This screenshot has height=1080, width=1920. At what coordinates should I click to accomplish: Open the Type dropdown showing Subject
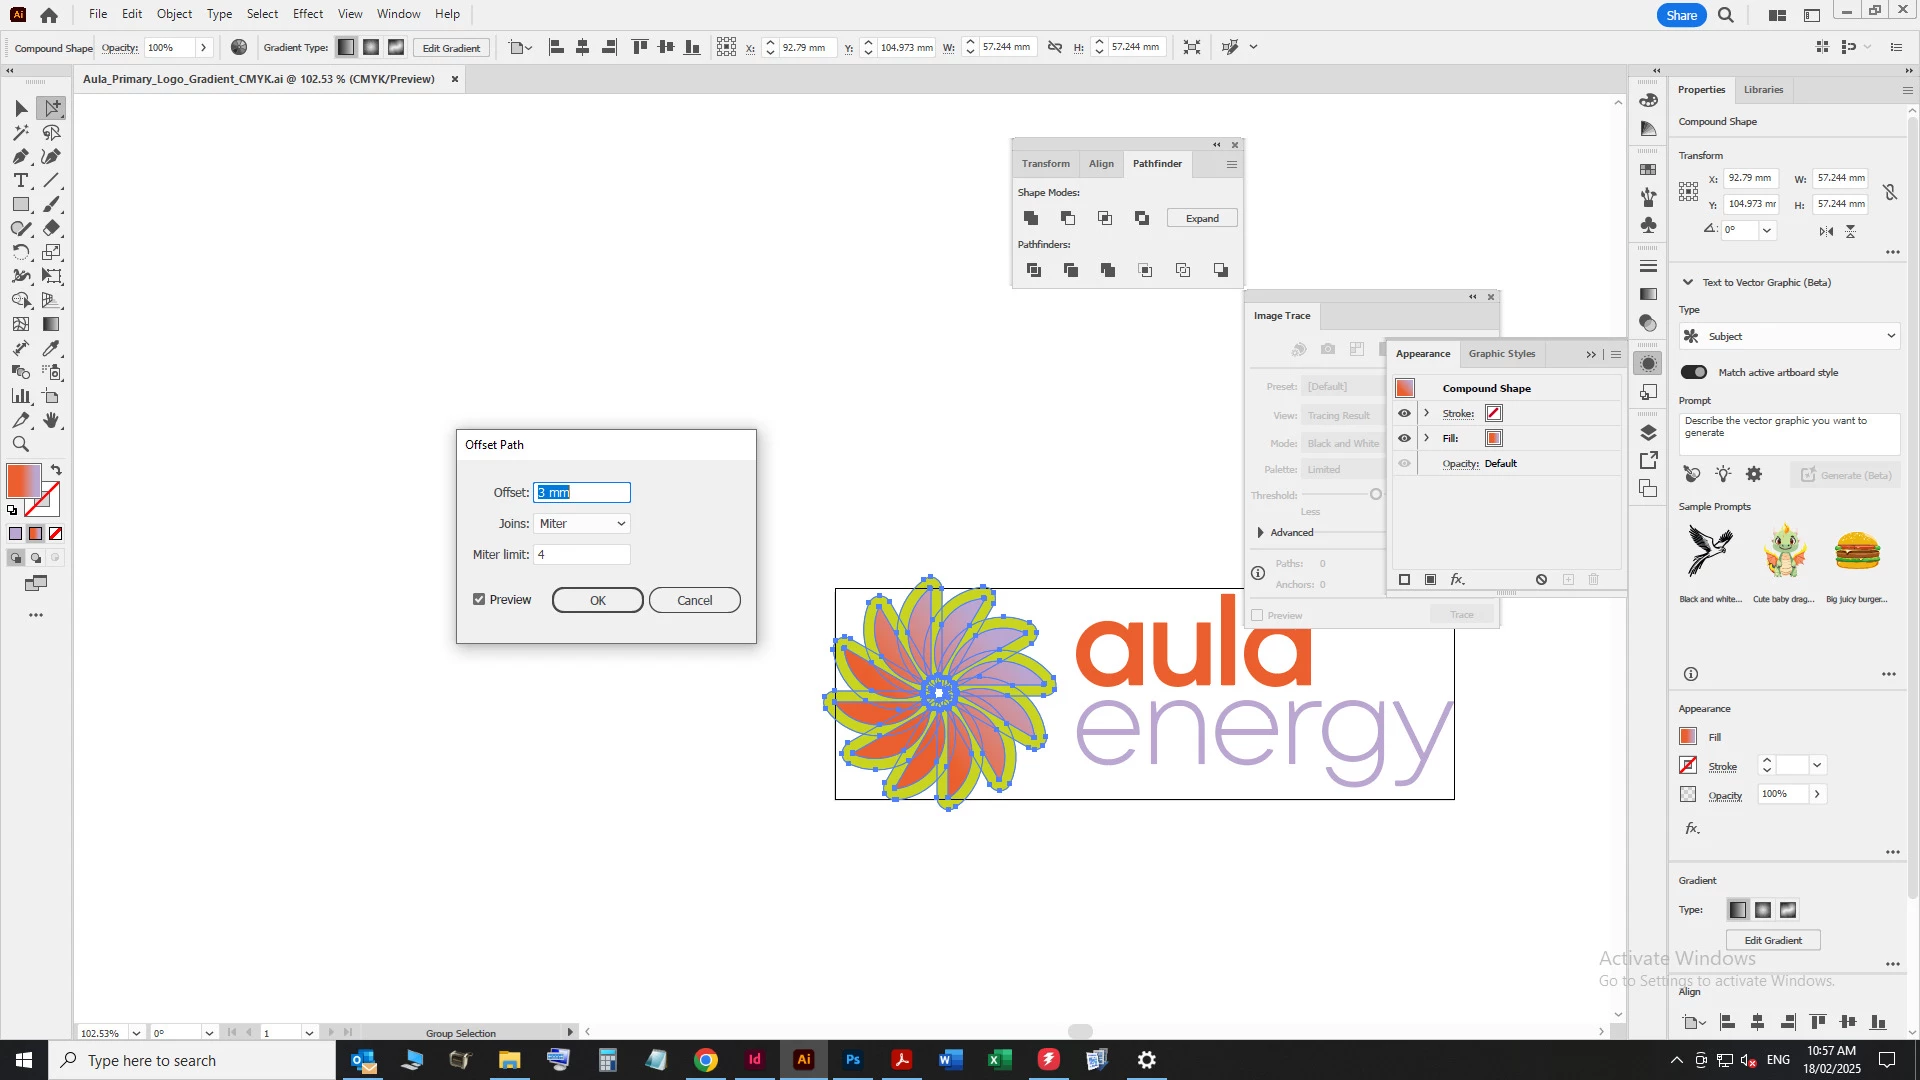(x=1789, y=337)
